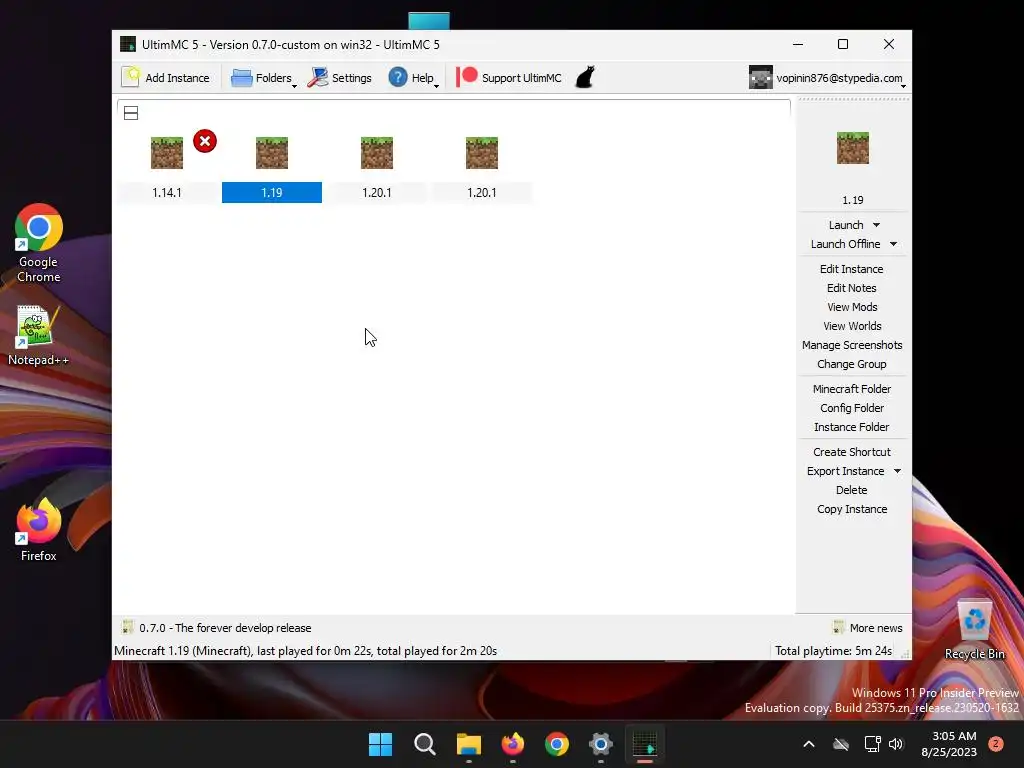Open Settings gear from the taskbar

tap(601, 744)
